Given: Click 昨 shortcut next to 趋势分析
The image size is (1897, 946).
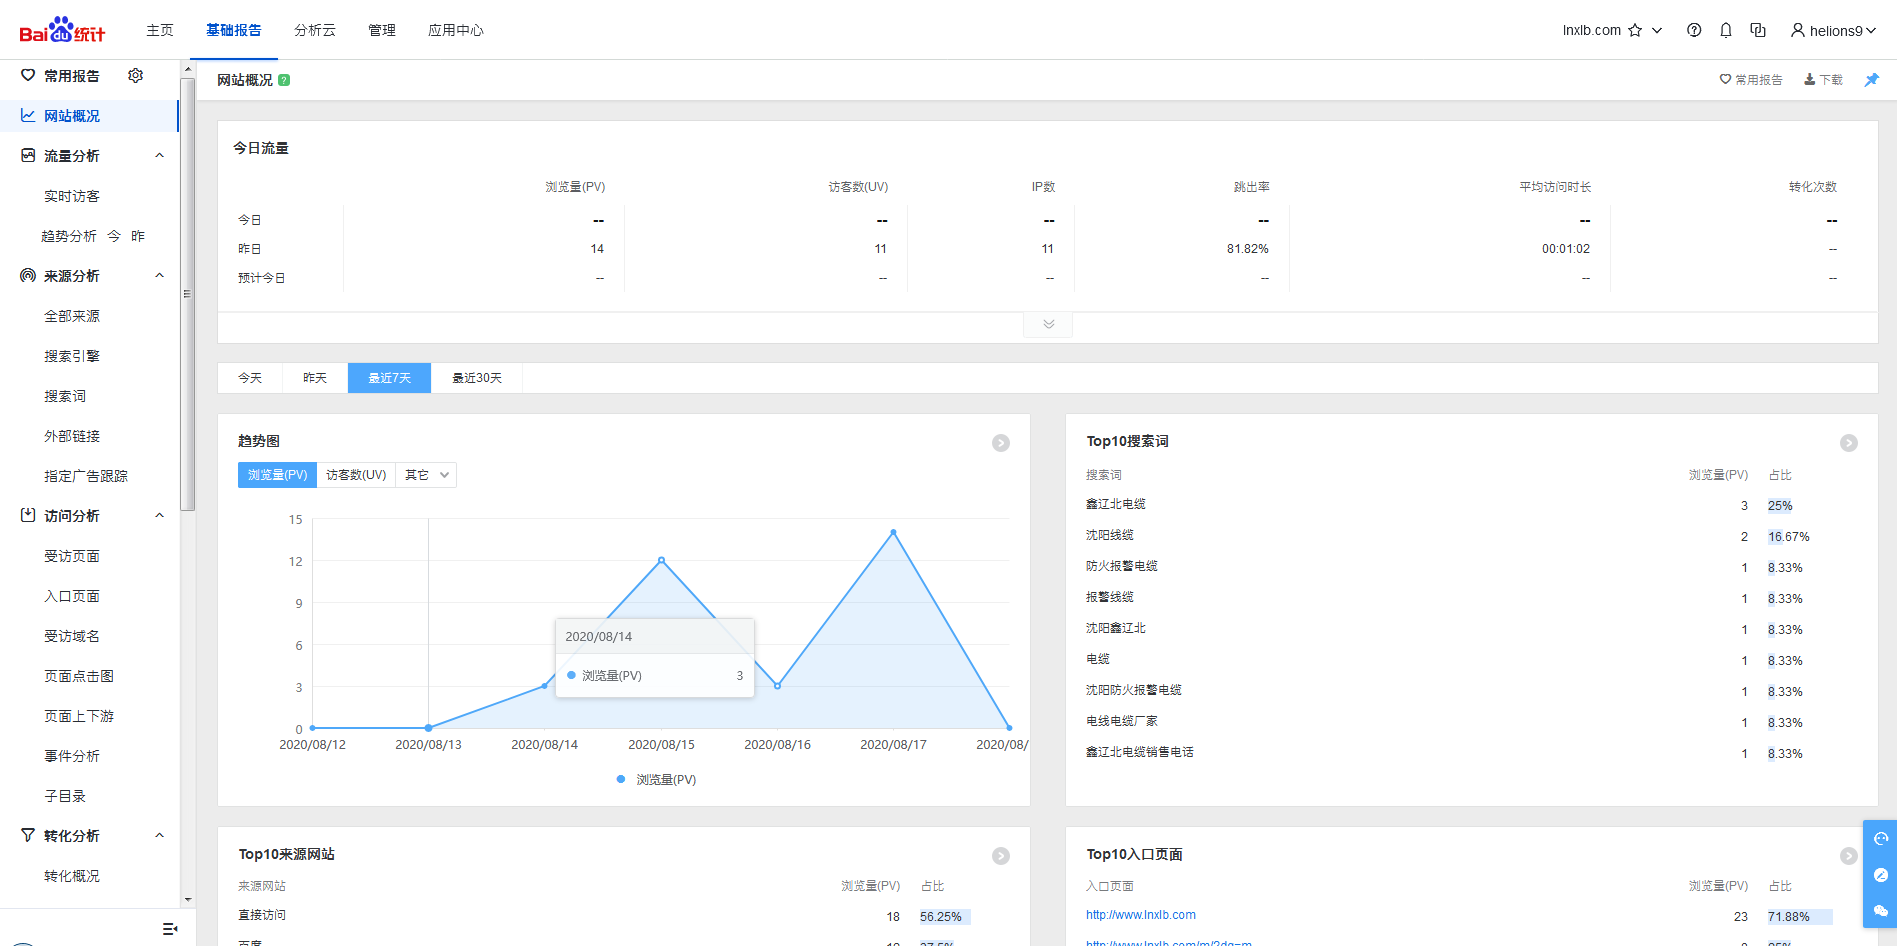Looking at the screenshot, I should [x=138, y=236].
